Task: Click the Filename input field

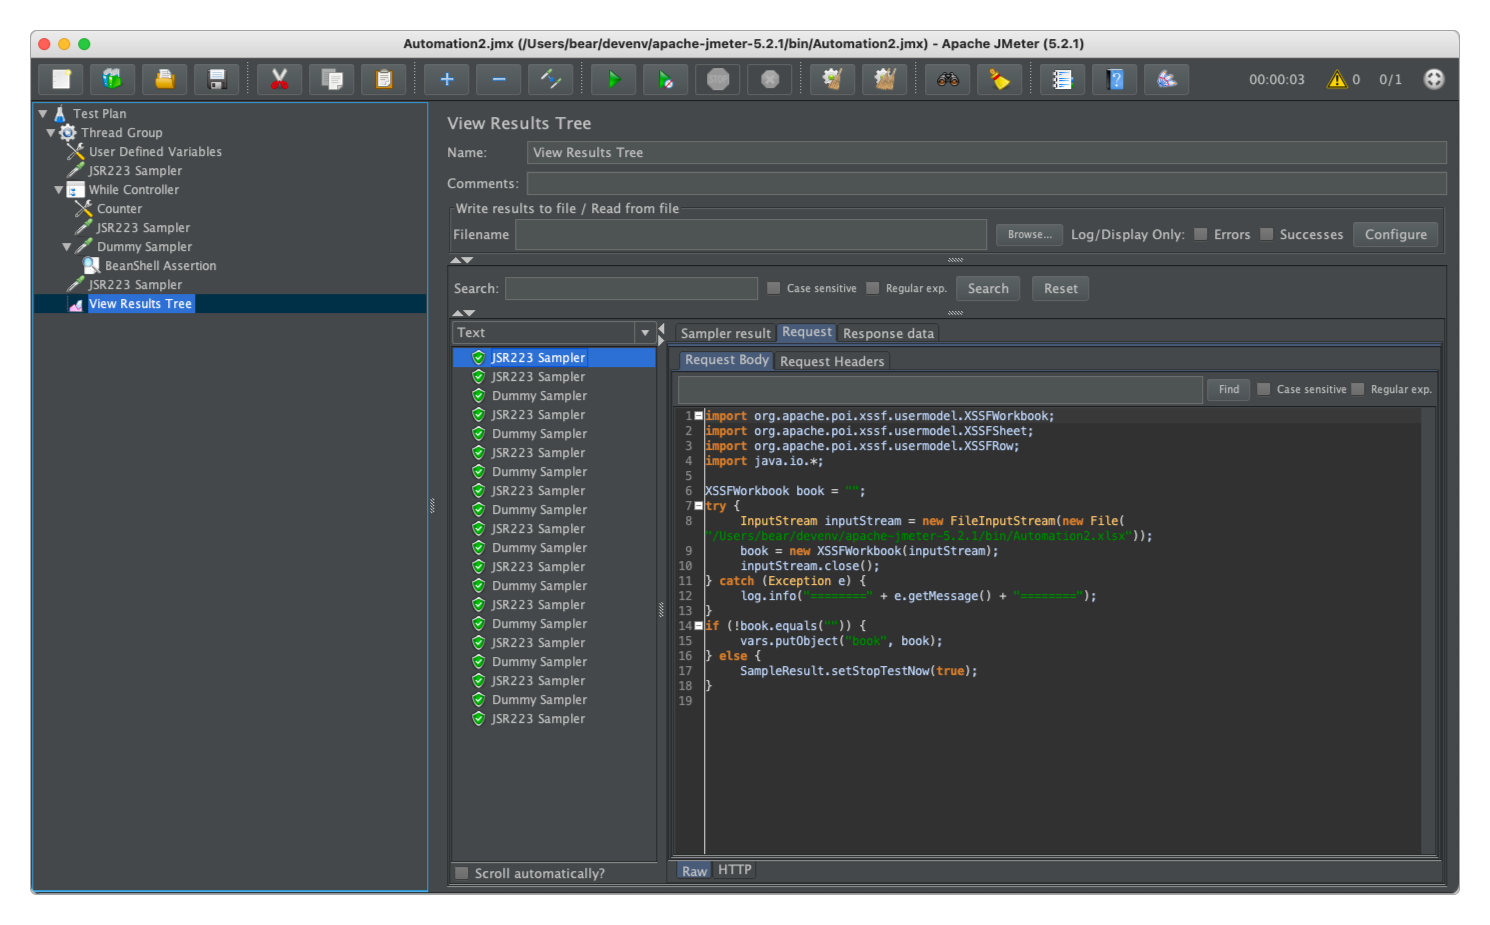Action: pyautogui.click(x=751, y=234)
